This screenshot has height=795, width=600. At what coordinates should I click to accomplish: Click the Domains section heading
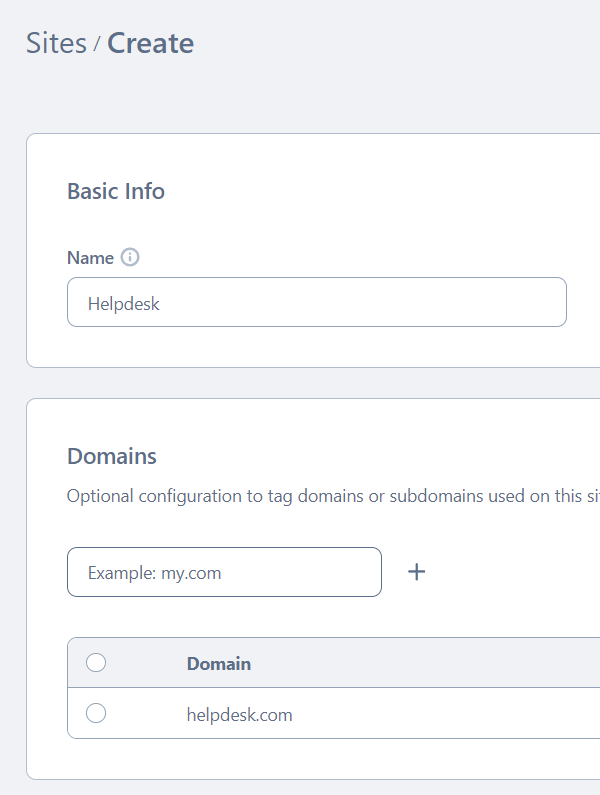click(x=112, y=456)
